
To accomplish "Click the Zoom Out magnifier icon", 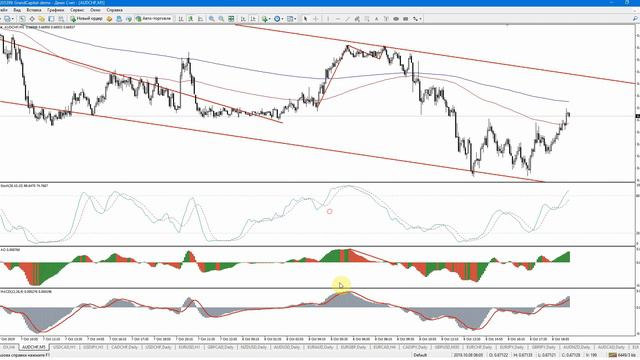I will pos(221,19).
